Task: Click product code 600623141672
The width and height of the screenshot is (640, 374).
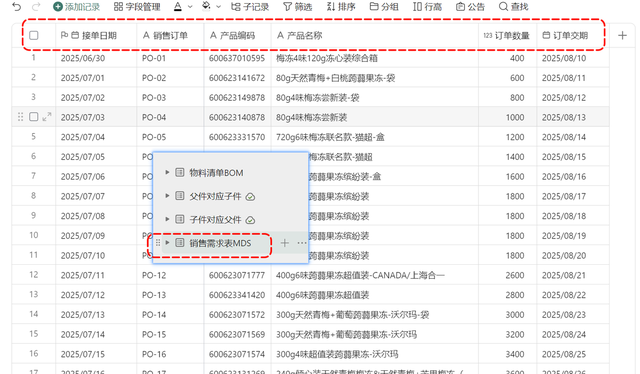Action: [x=237, y=78]
